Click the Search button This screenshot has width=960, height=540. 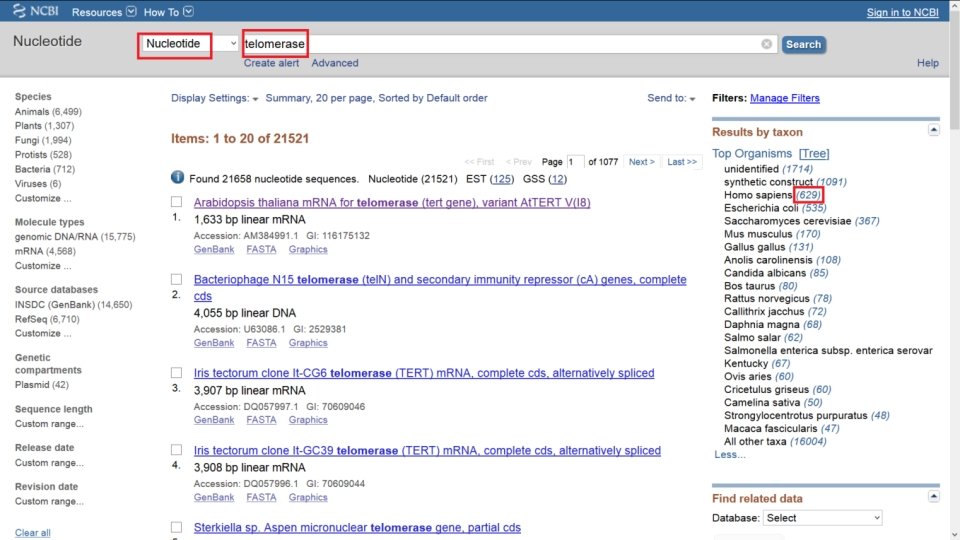tap(803, 45)
